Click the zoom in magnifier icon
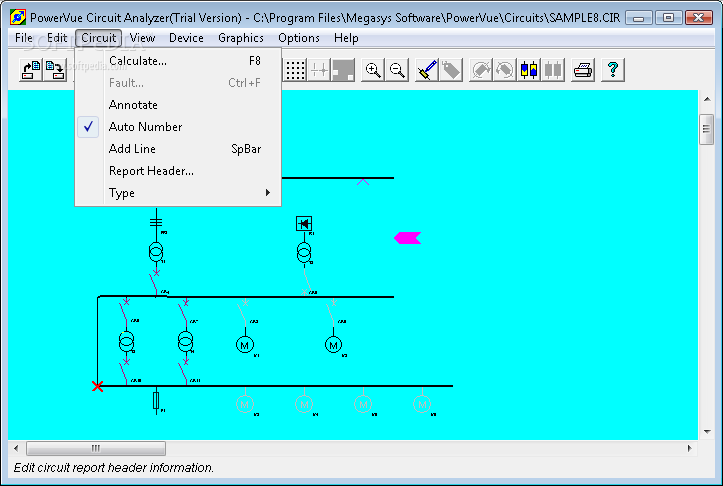 point(373,70)
